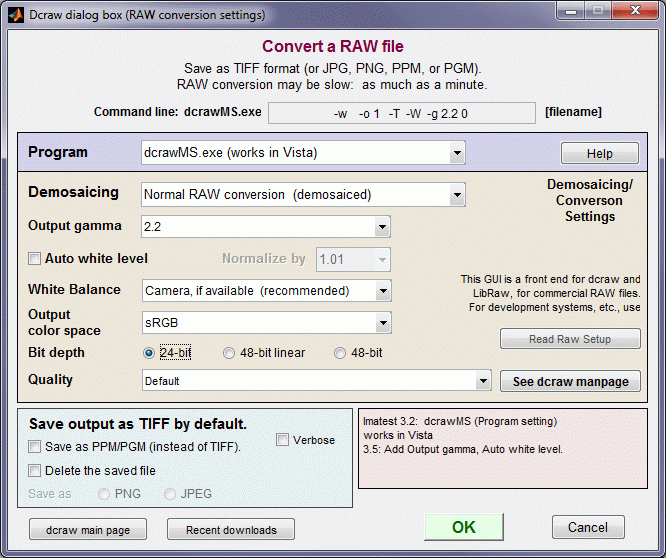The height and width of the screenshot is (558, 666).
Task: Click the Recent downloads button
Action: (231, 530)
